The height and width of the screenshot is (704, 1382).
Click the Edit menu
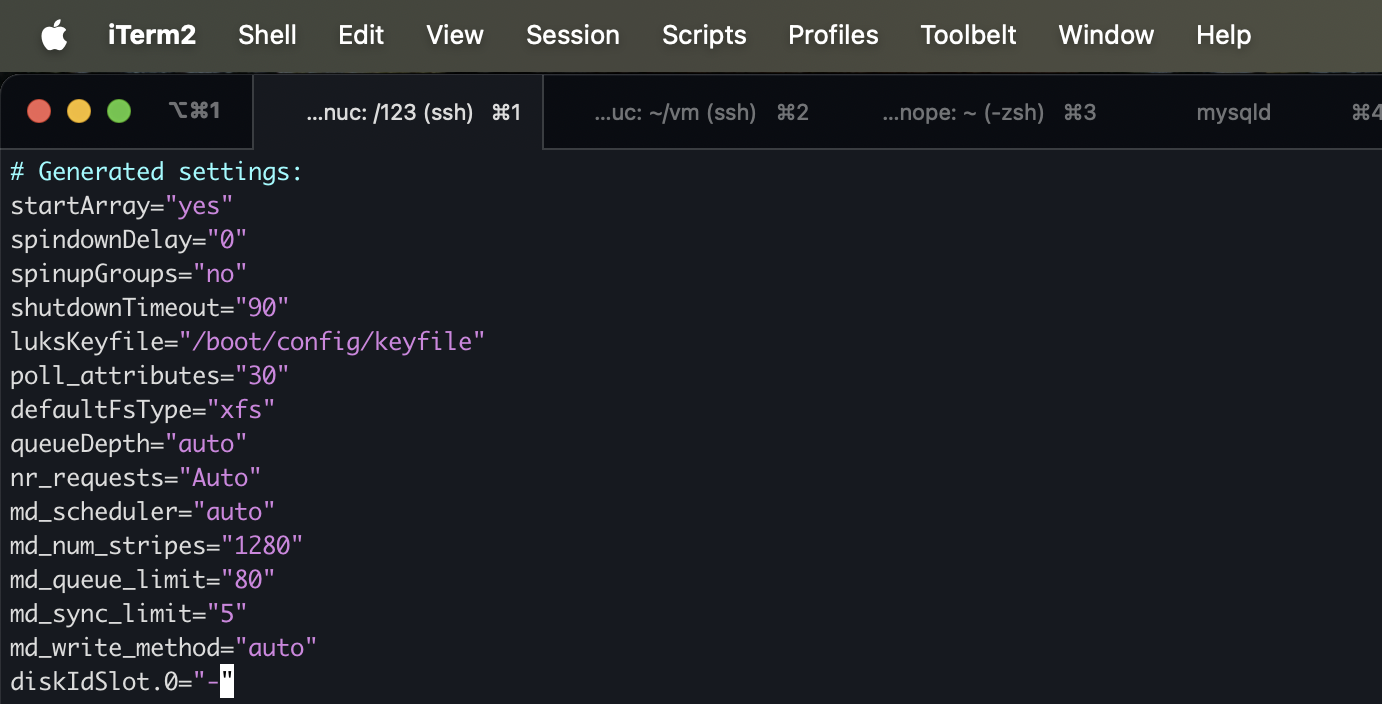361,36
